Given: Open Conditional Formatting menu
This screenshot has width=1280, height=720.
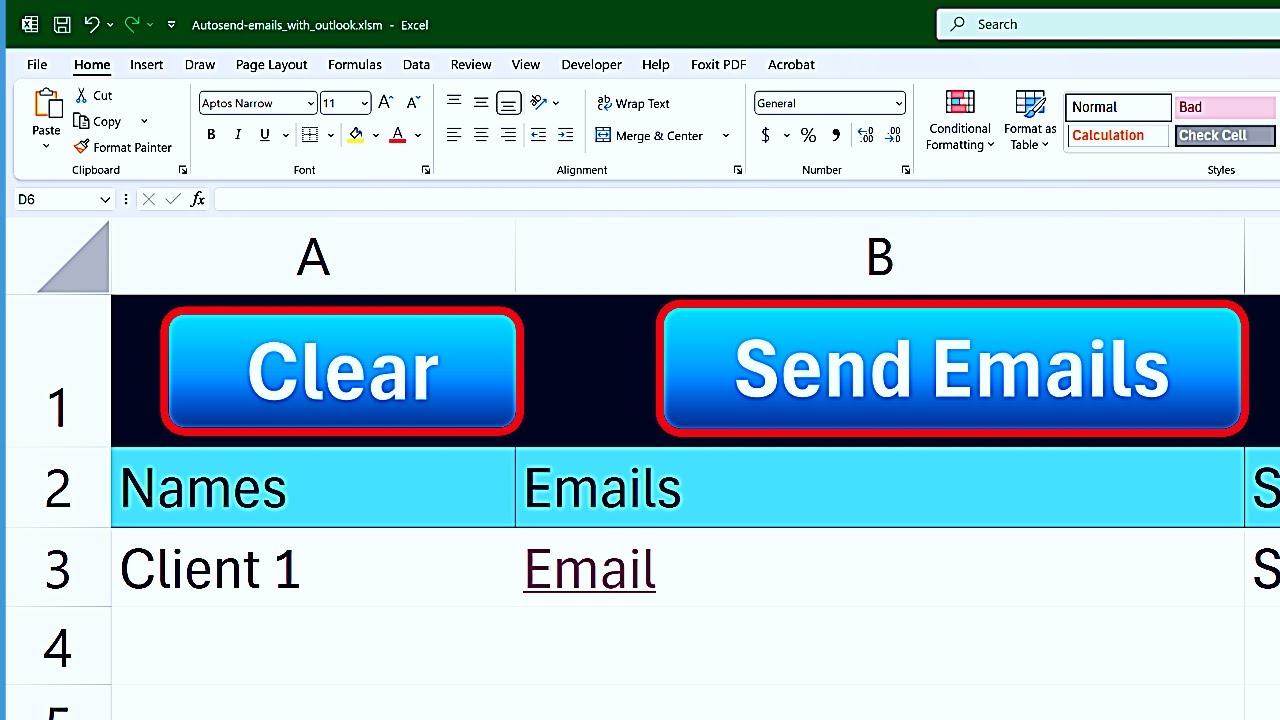Looking at the screenshot, I should [960, 121].
